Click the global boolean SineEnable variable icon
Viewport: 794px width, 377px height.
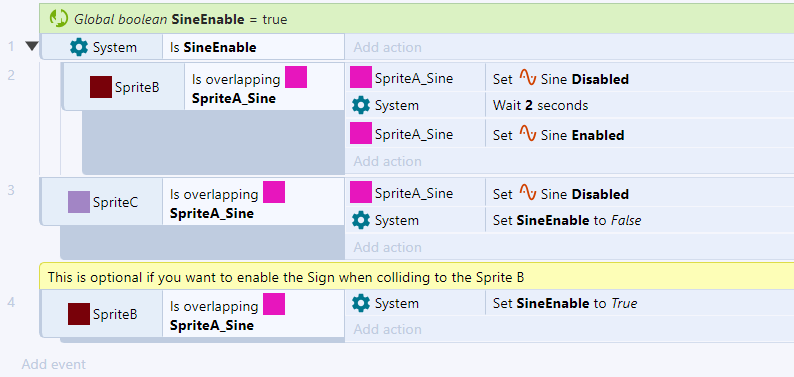(59, 19)
